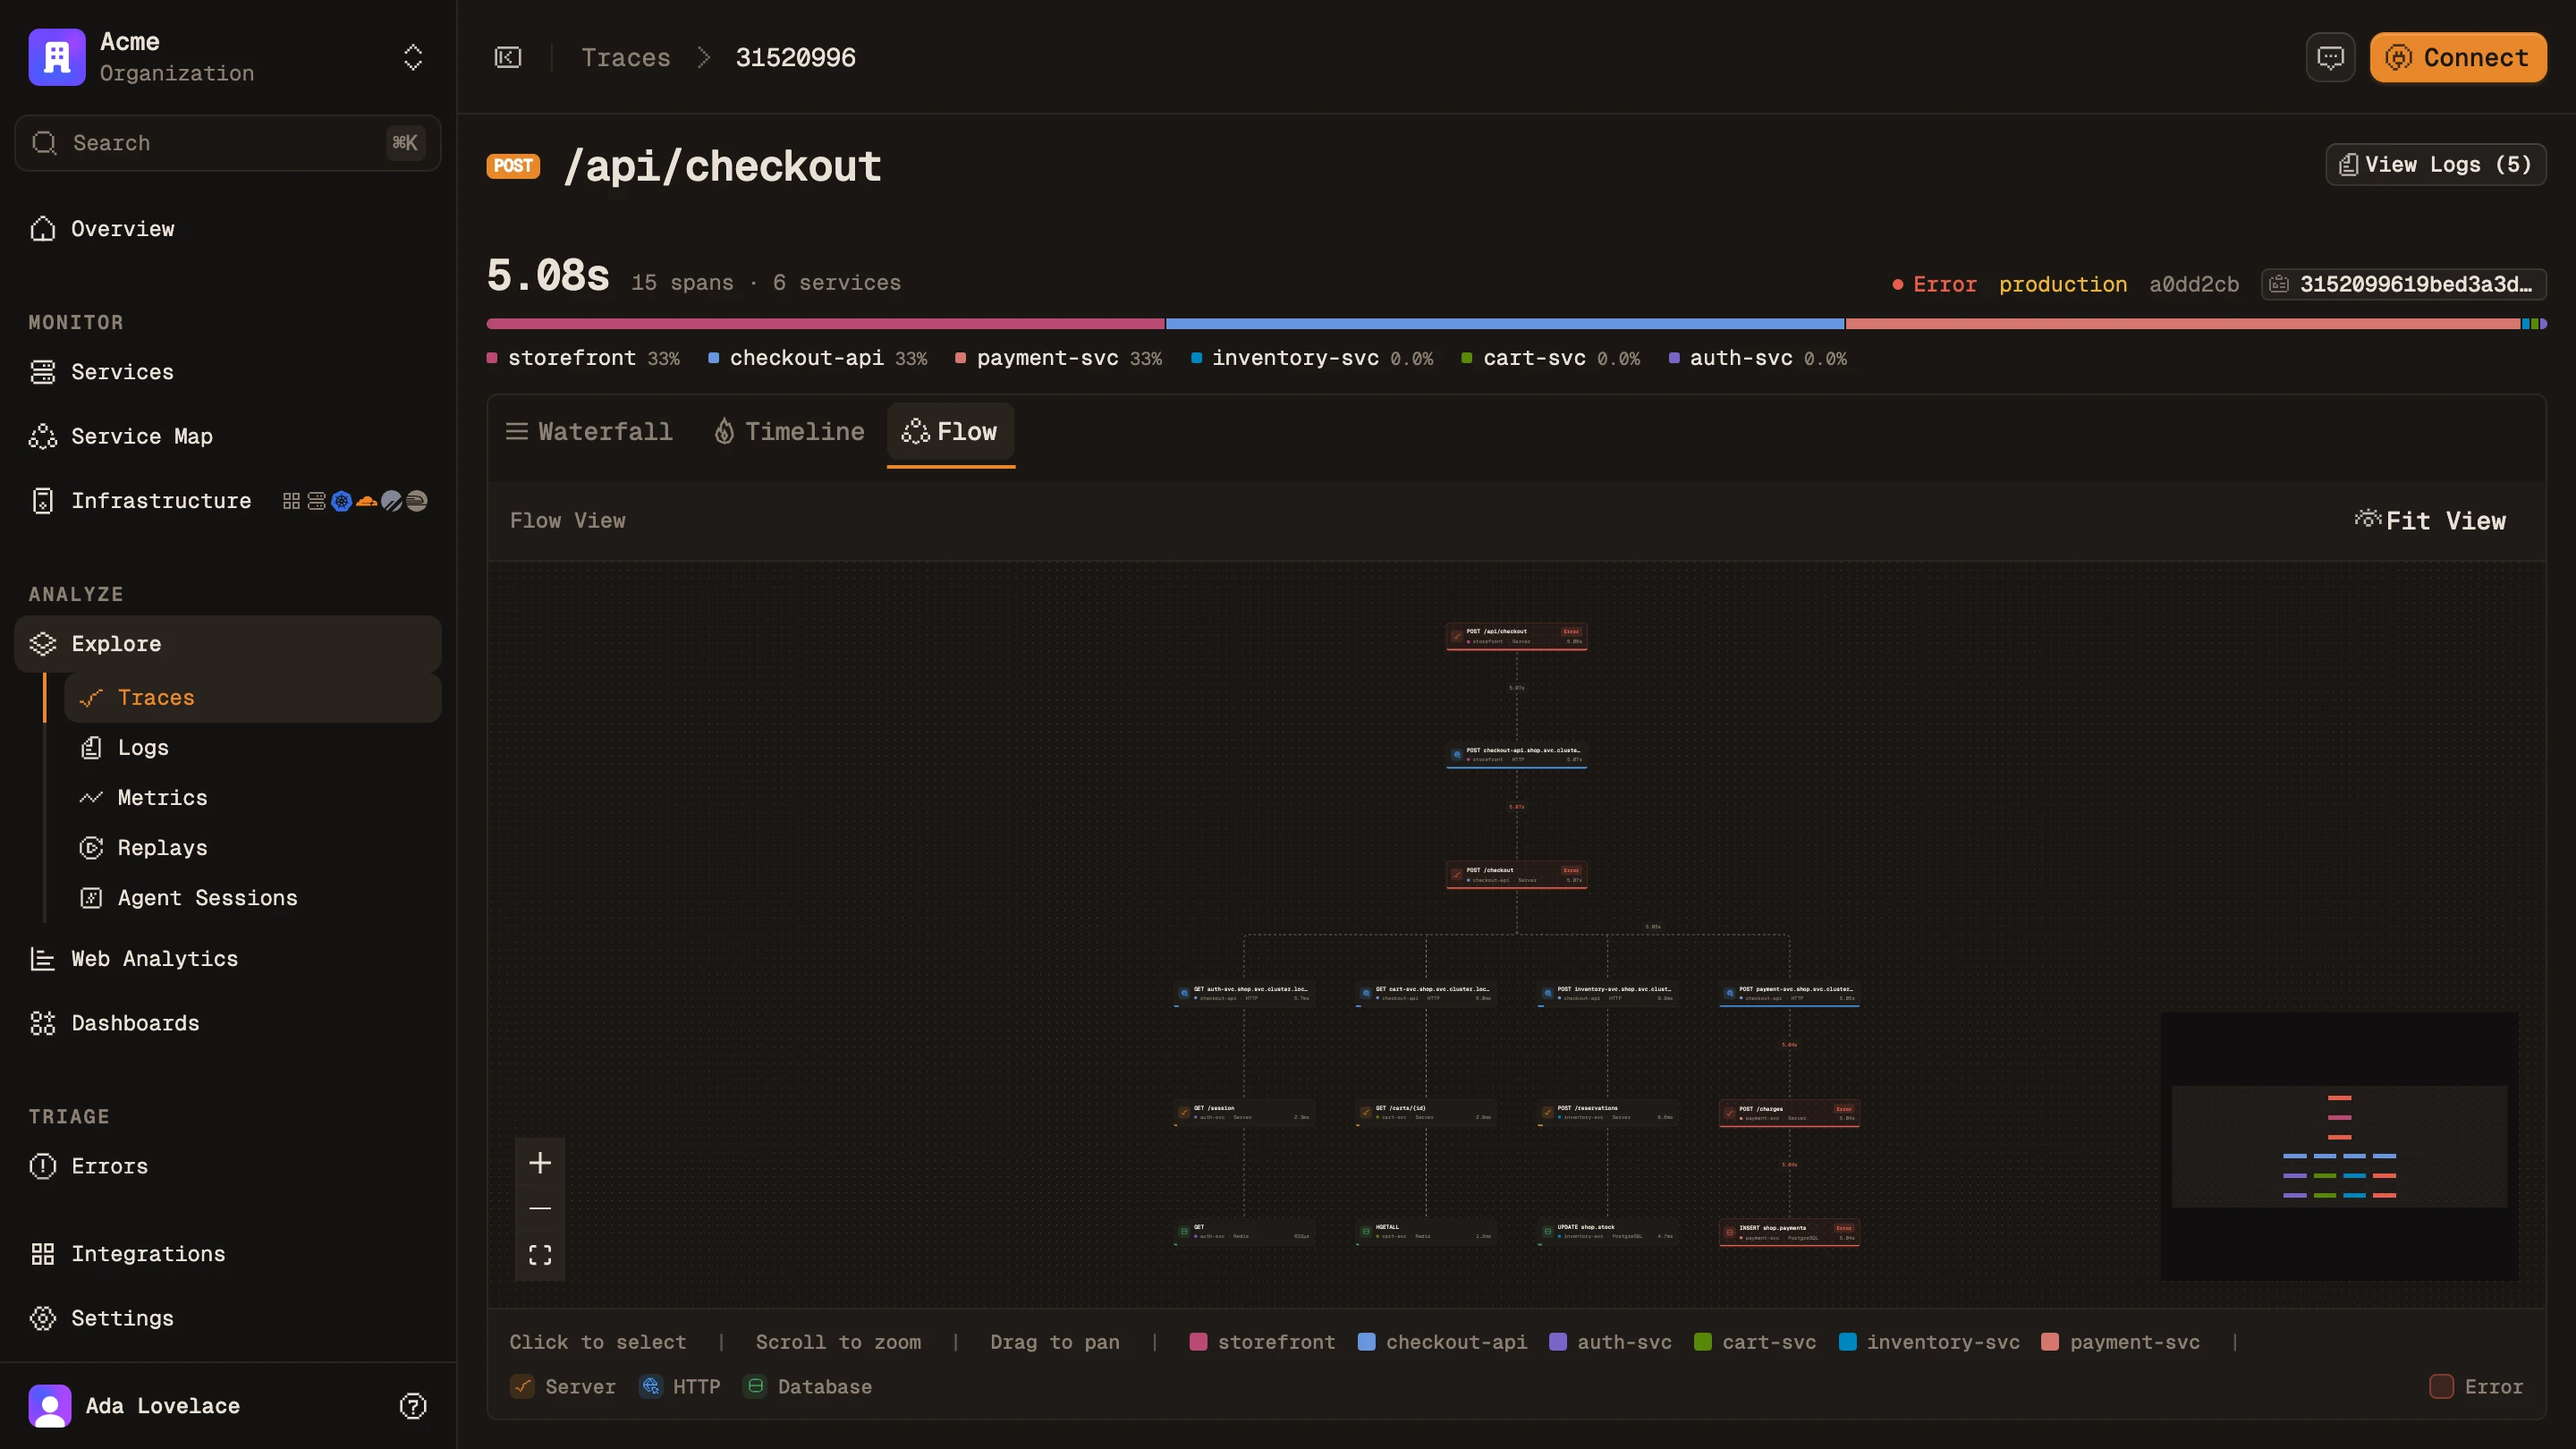Open the feedback chat icon

tap(2330, 58)
